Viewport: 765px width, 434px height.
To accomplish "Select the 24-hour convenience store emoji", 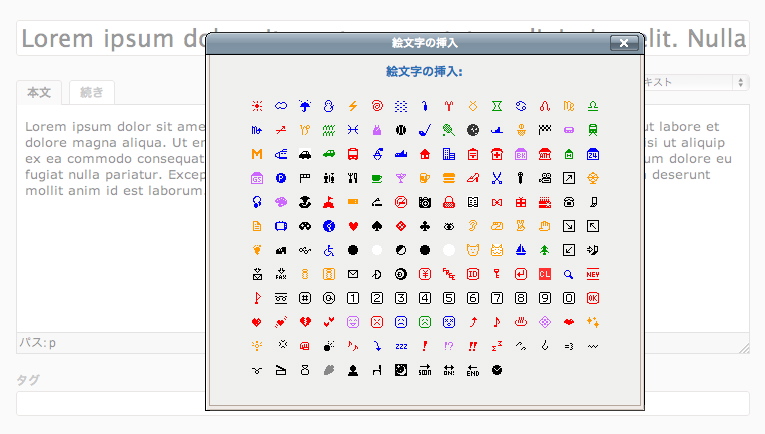I will click(593, 154).
